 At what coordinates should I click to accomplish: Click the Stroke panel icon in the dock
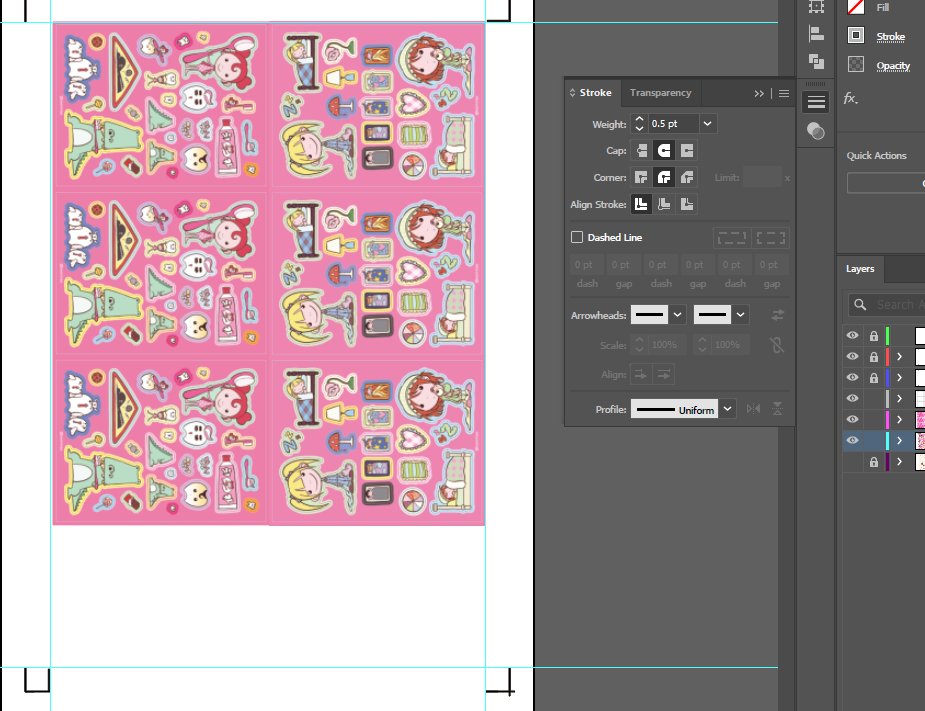(816, 102)
